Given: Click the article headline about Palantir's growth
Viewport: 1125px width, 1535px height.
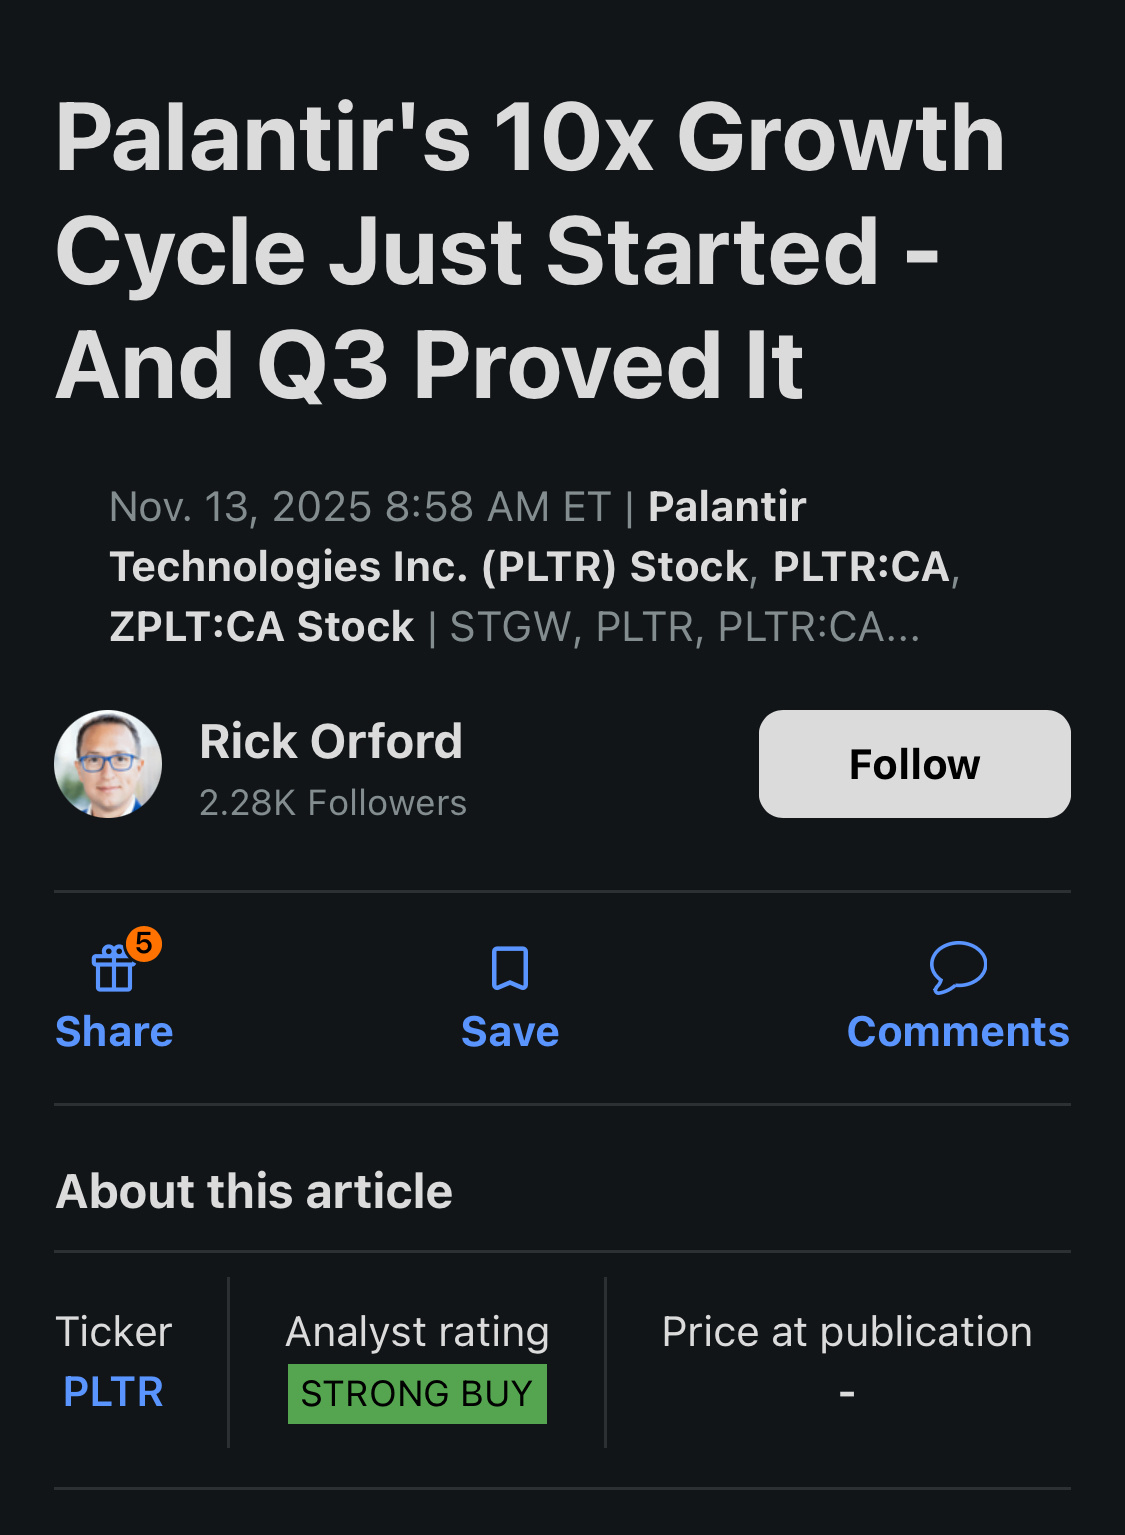Looking at the screenshot, I should coord(530,251).
